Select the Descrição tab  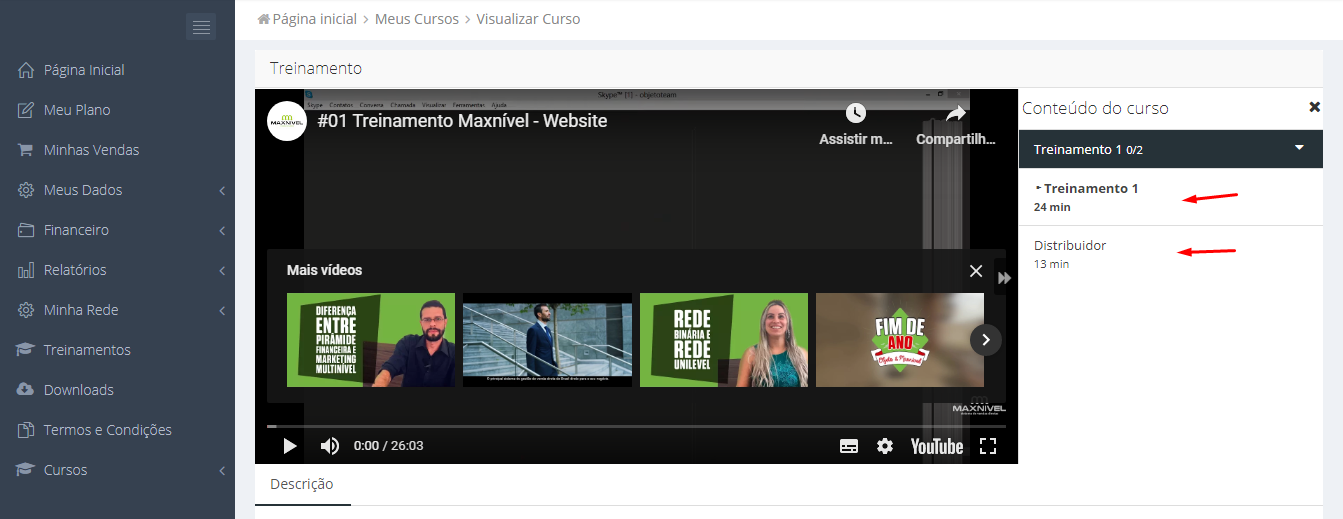(302, 484)
